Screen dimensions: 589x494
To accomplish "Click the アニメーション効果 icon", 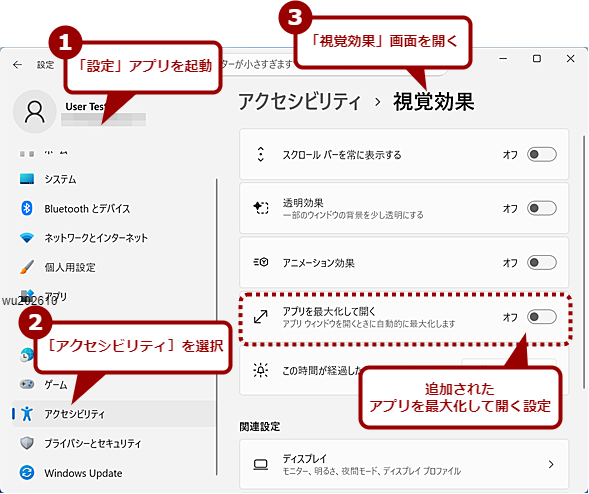I will [x=261, y=262].
